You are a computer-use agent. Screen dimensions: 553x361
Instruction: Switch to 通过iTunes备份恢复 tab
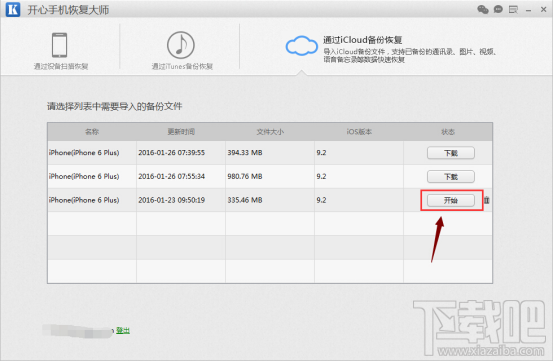[x=182, y=66]
